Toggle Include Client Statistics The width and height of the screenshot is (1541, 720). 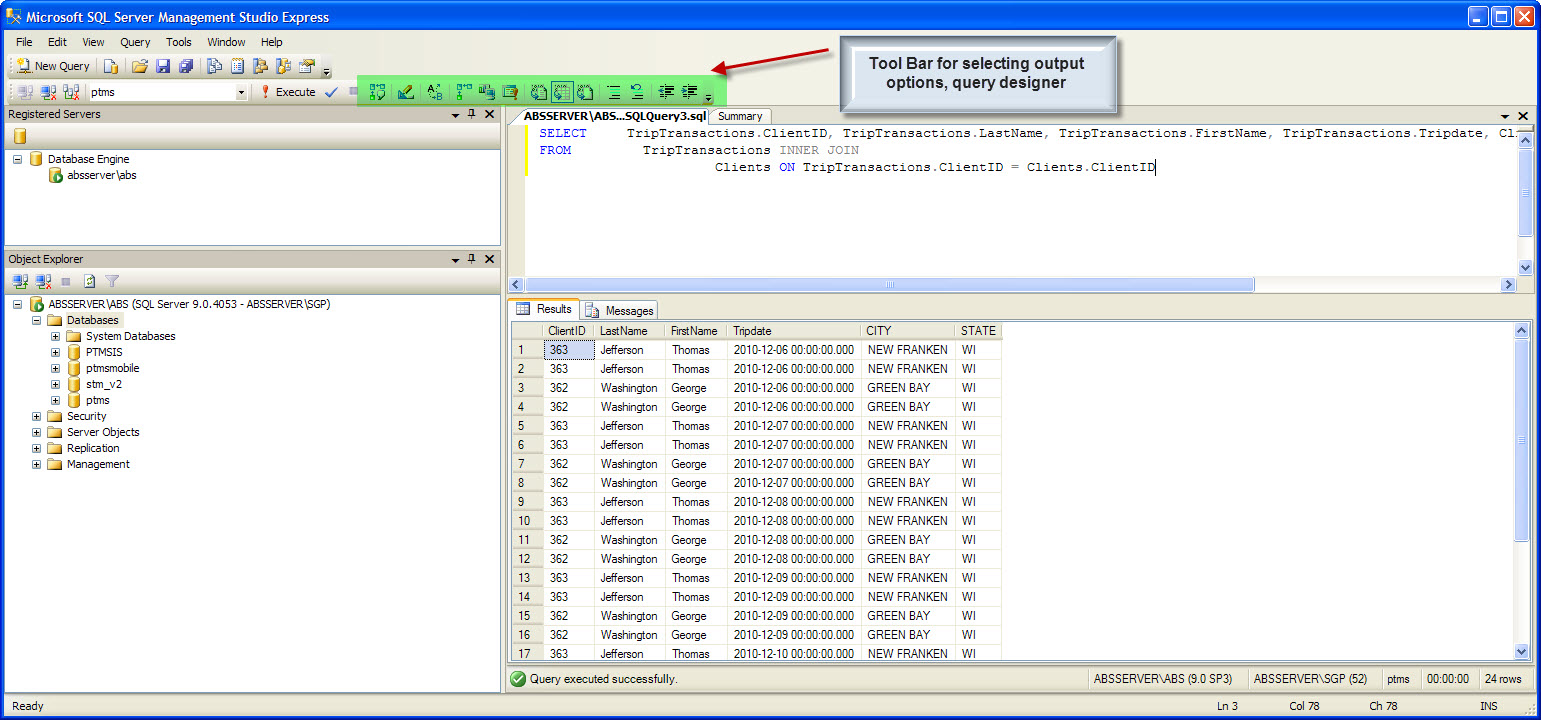487,92
